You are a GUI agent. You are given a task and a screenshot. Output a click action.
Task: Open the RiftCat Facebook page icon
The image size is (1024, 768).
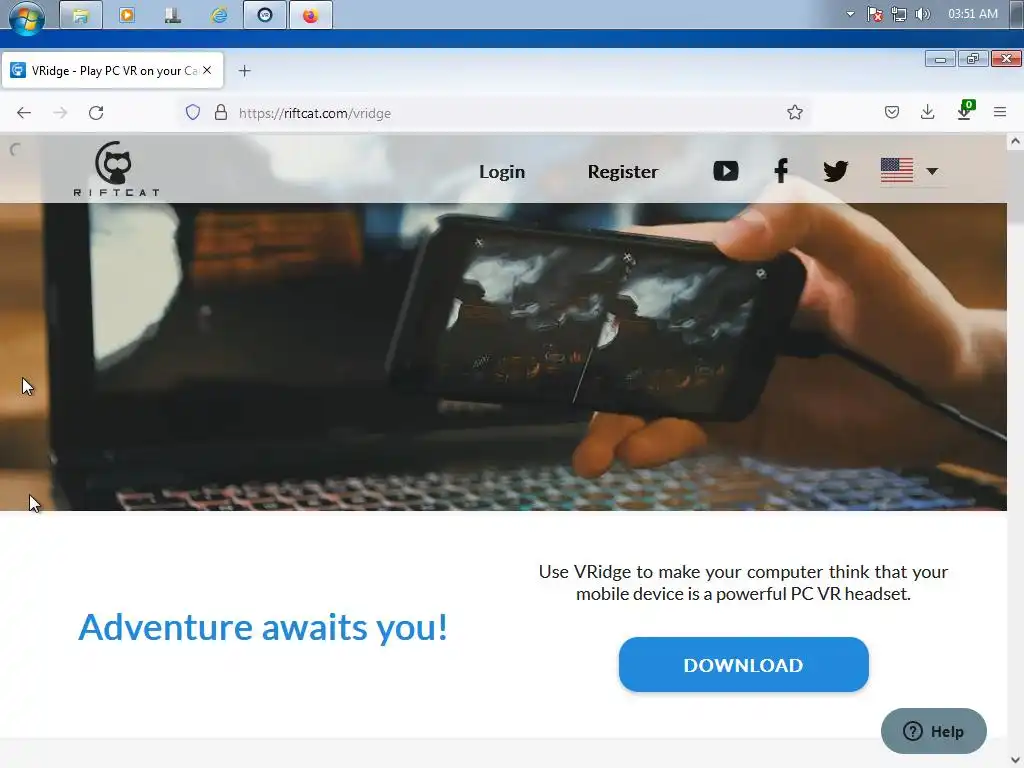click(x=781, y=171)
